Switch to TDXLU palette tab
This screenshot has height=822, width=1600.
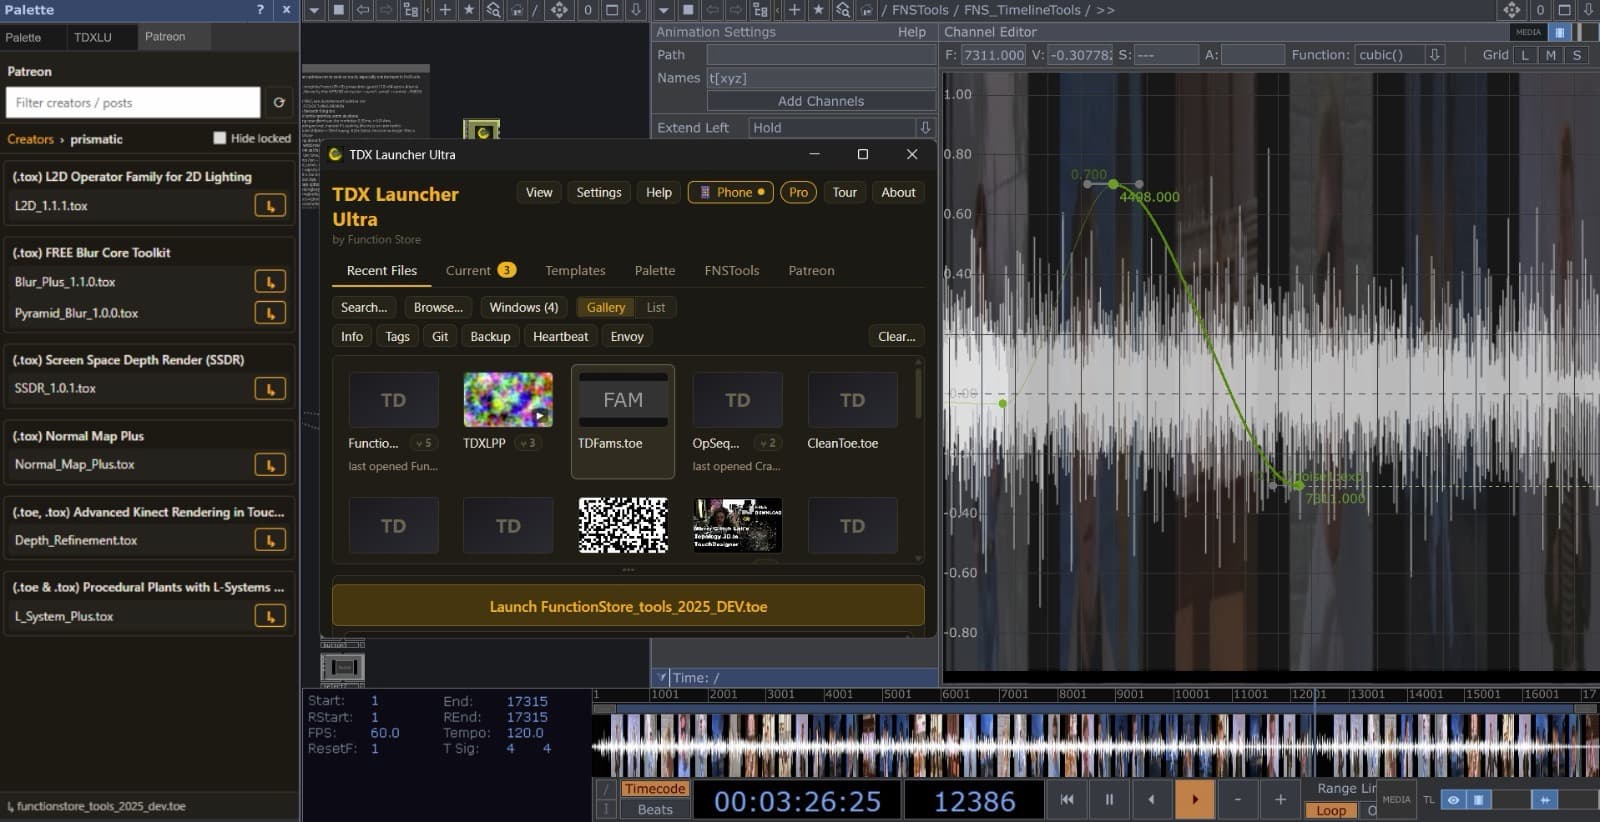93,37
